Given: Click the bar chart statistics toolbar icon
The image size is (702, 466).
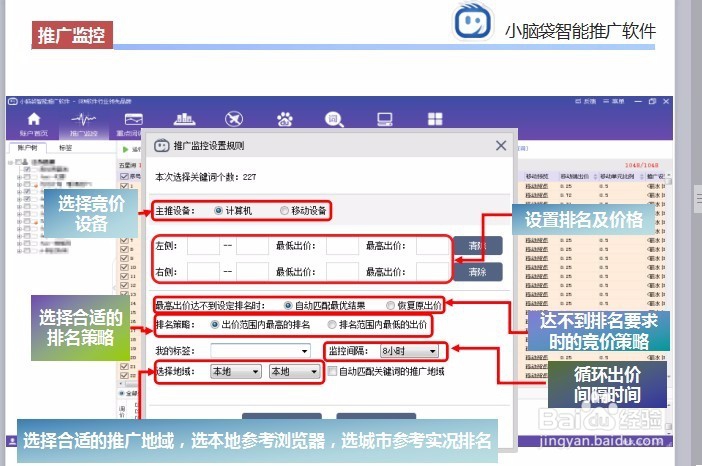Looking at the screenshot, I should point(184,119).
